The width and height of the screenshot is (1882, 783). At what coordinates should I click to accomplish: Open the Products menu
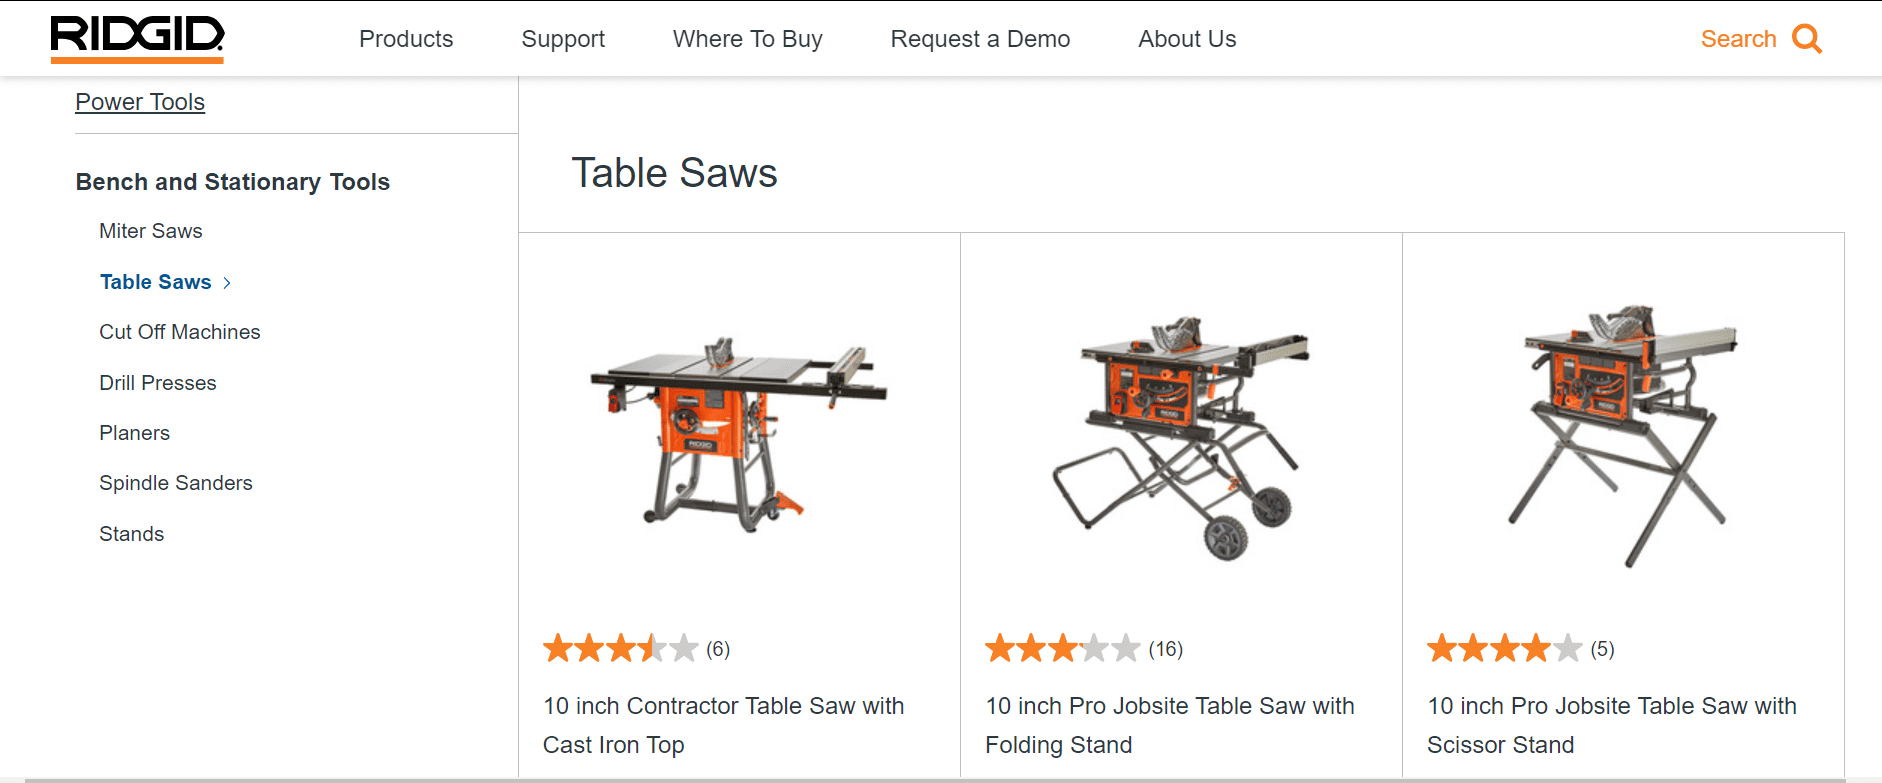pos(406,38)
